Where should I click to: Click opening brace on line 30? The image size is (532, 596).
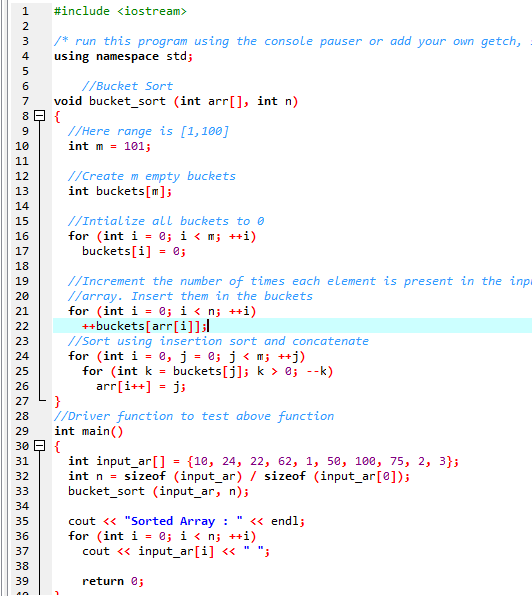click(57, 446)
